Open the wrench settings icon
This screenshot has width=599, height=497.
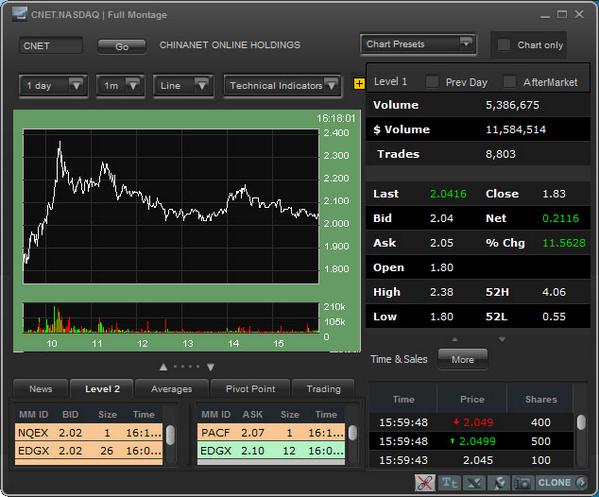[x=499, y=483]
